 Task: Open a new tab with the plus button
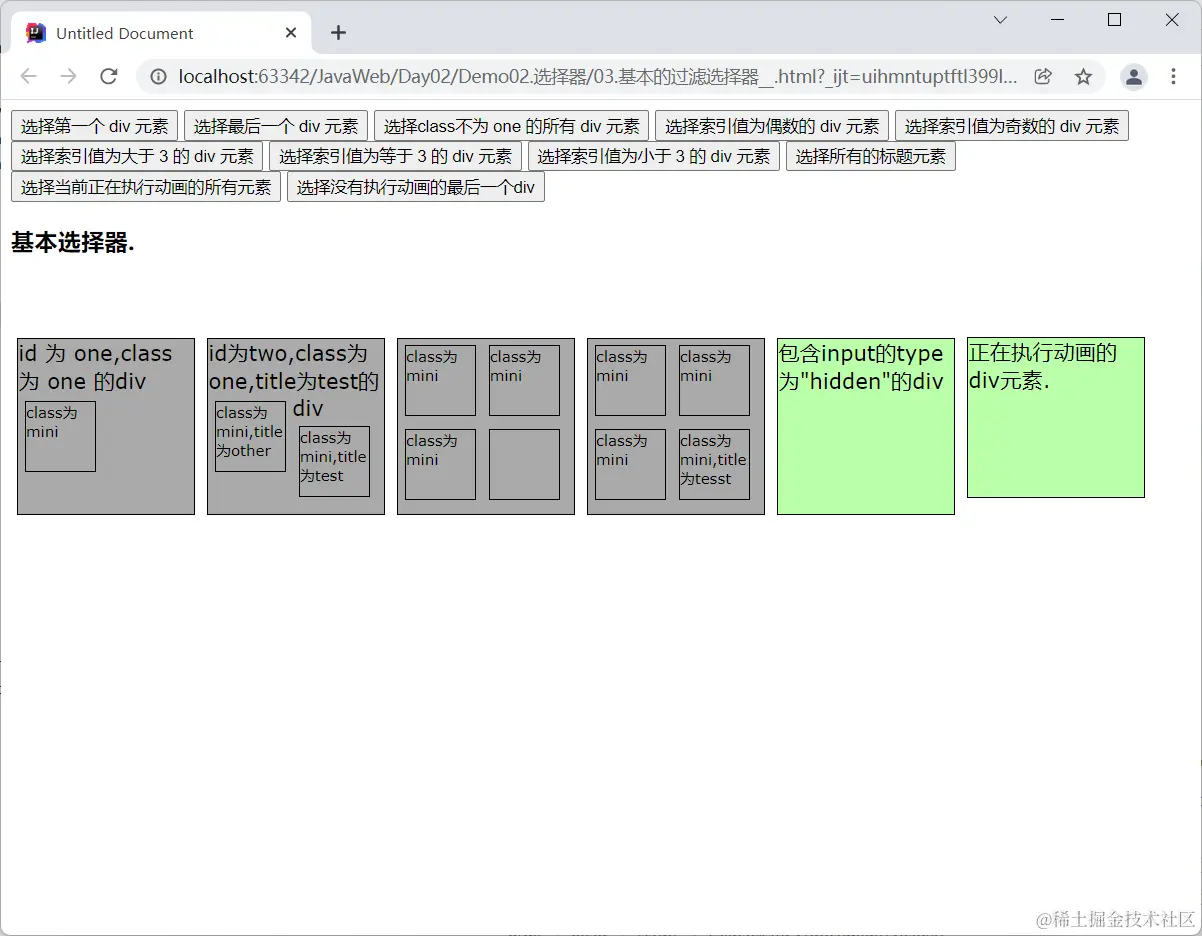(338, 33)
